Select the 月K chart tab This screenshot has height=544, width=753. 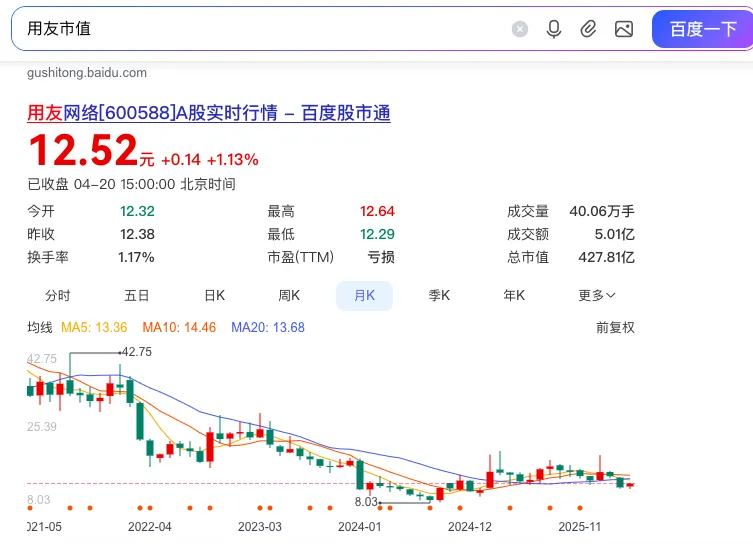[x=364, y=295]
